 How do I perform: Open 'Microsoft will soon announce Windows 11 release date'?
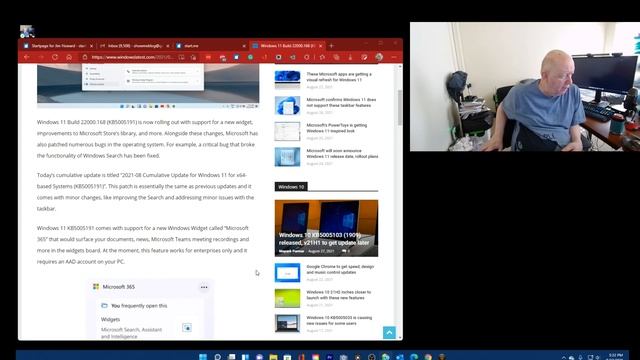point(342,153)
